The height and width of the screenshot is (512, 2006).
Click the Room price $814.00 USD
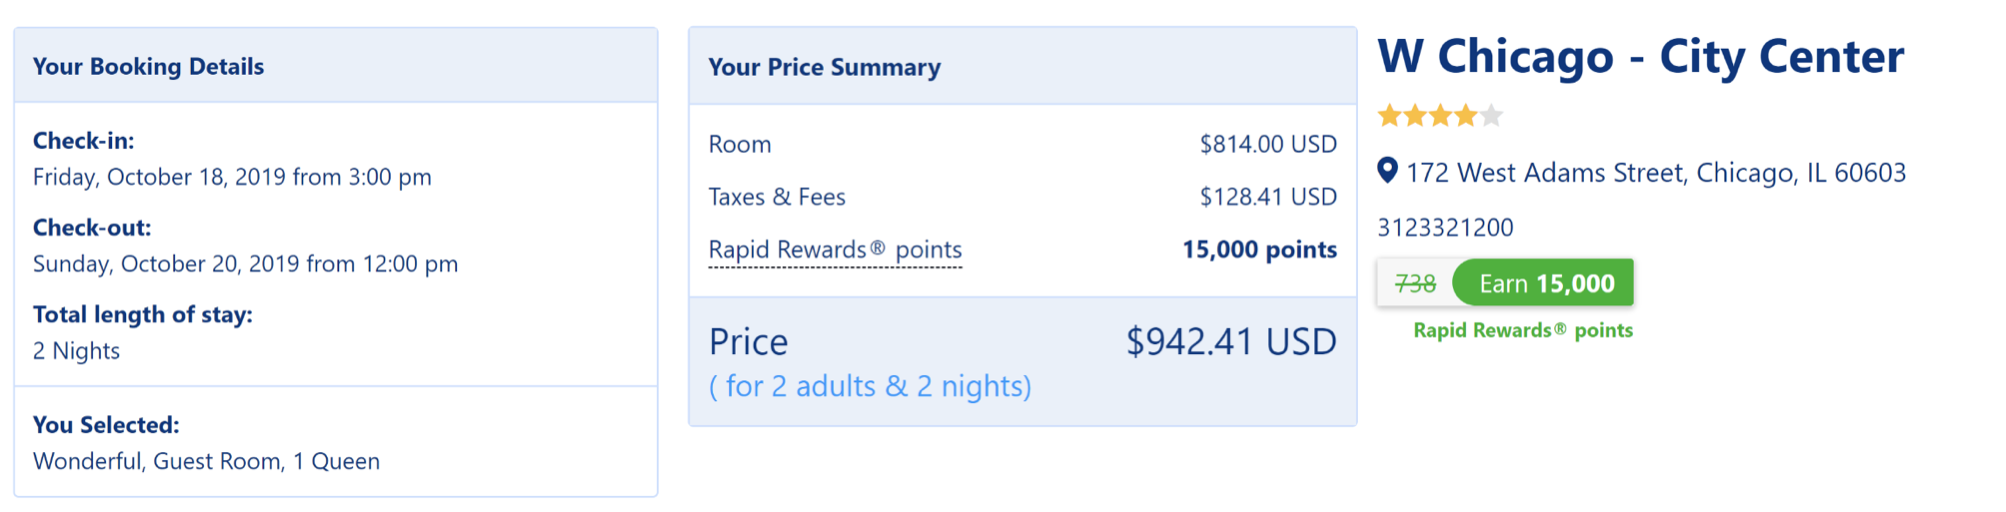tap(1268, 144)
